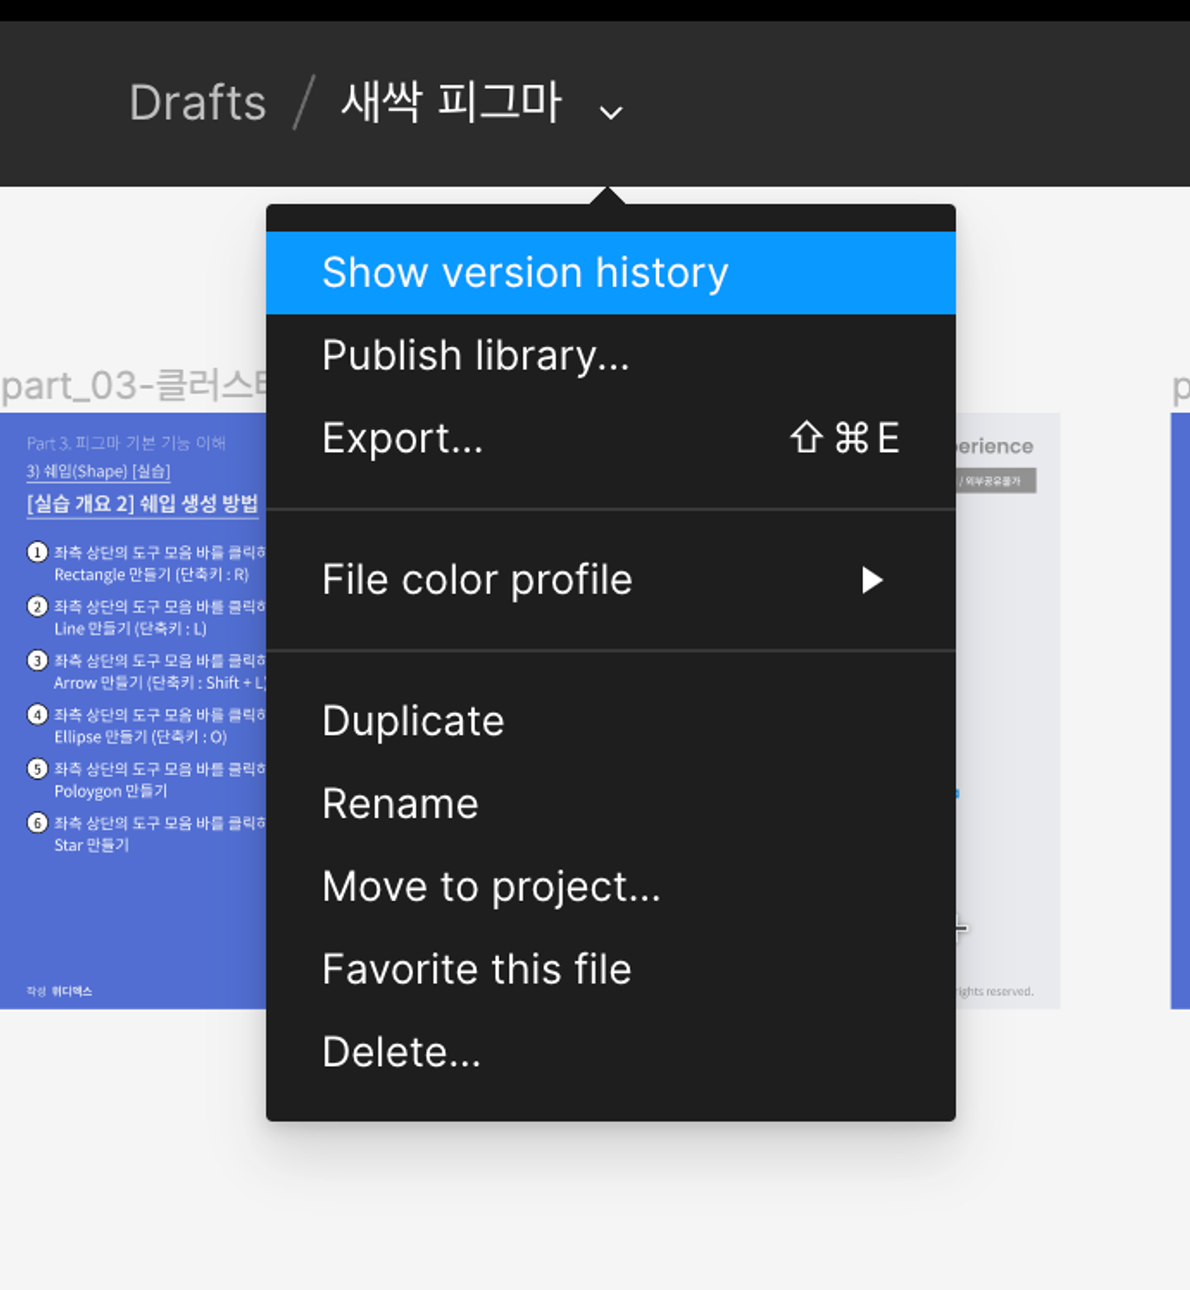Click the Star 만들기 step text

click(91, 845)
